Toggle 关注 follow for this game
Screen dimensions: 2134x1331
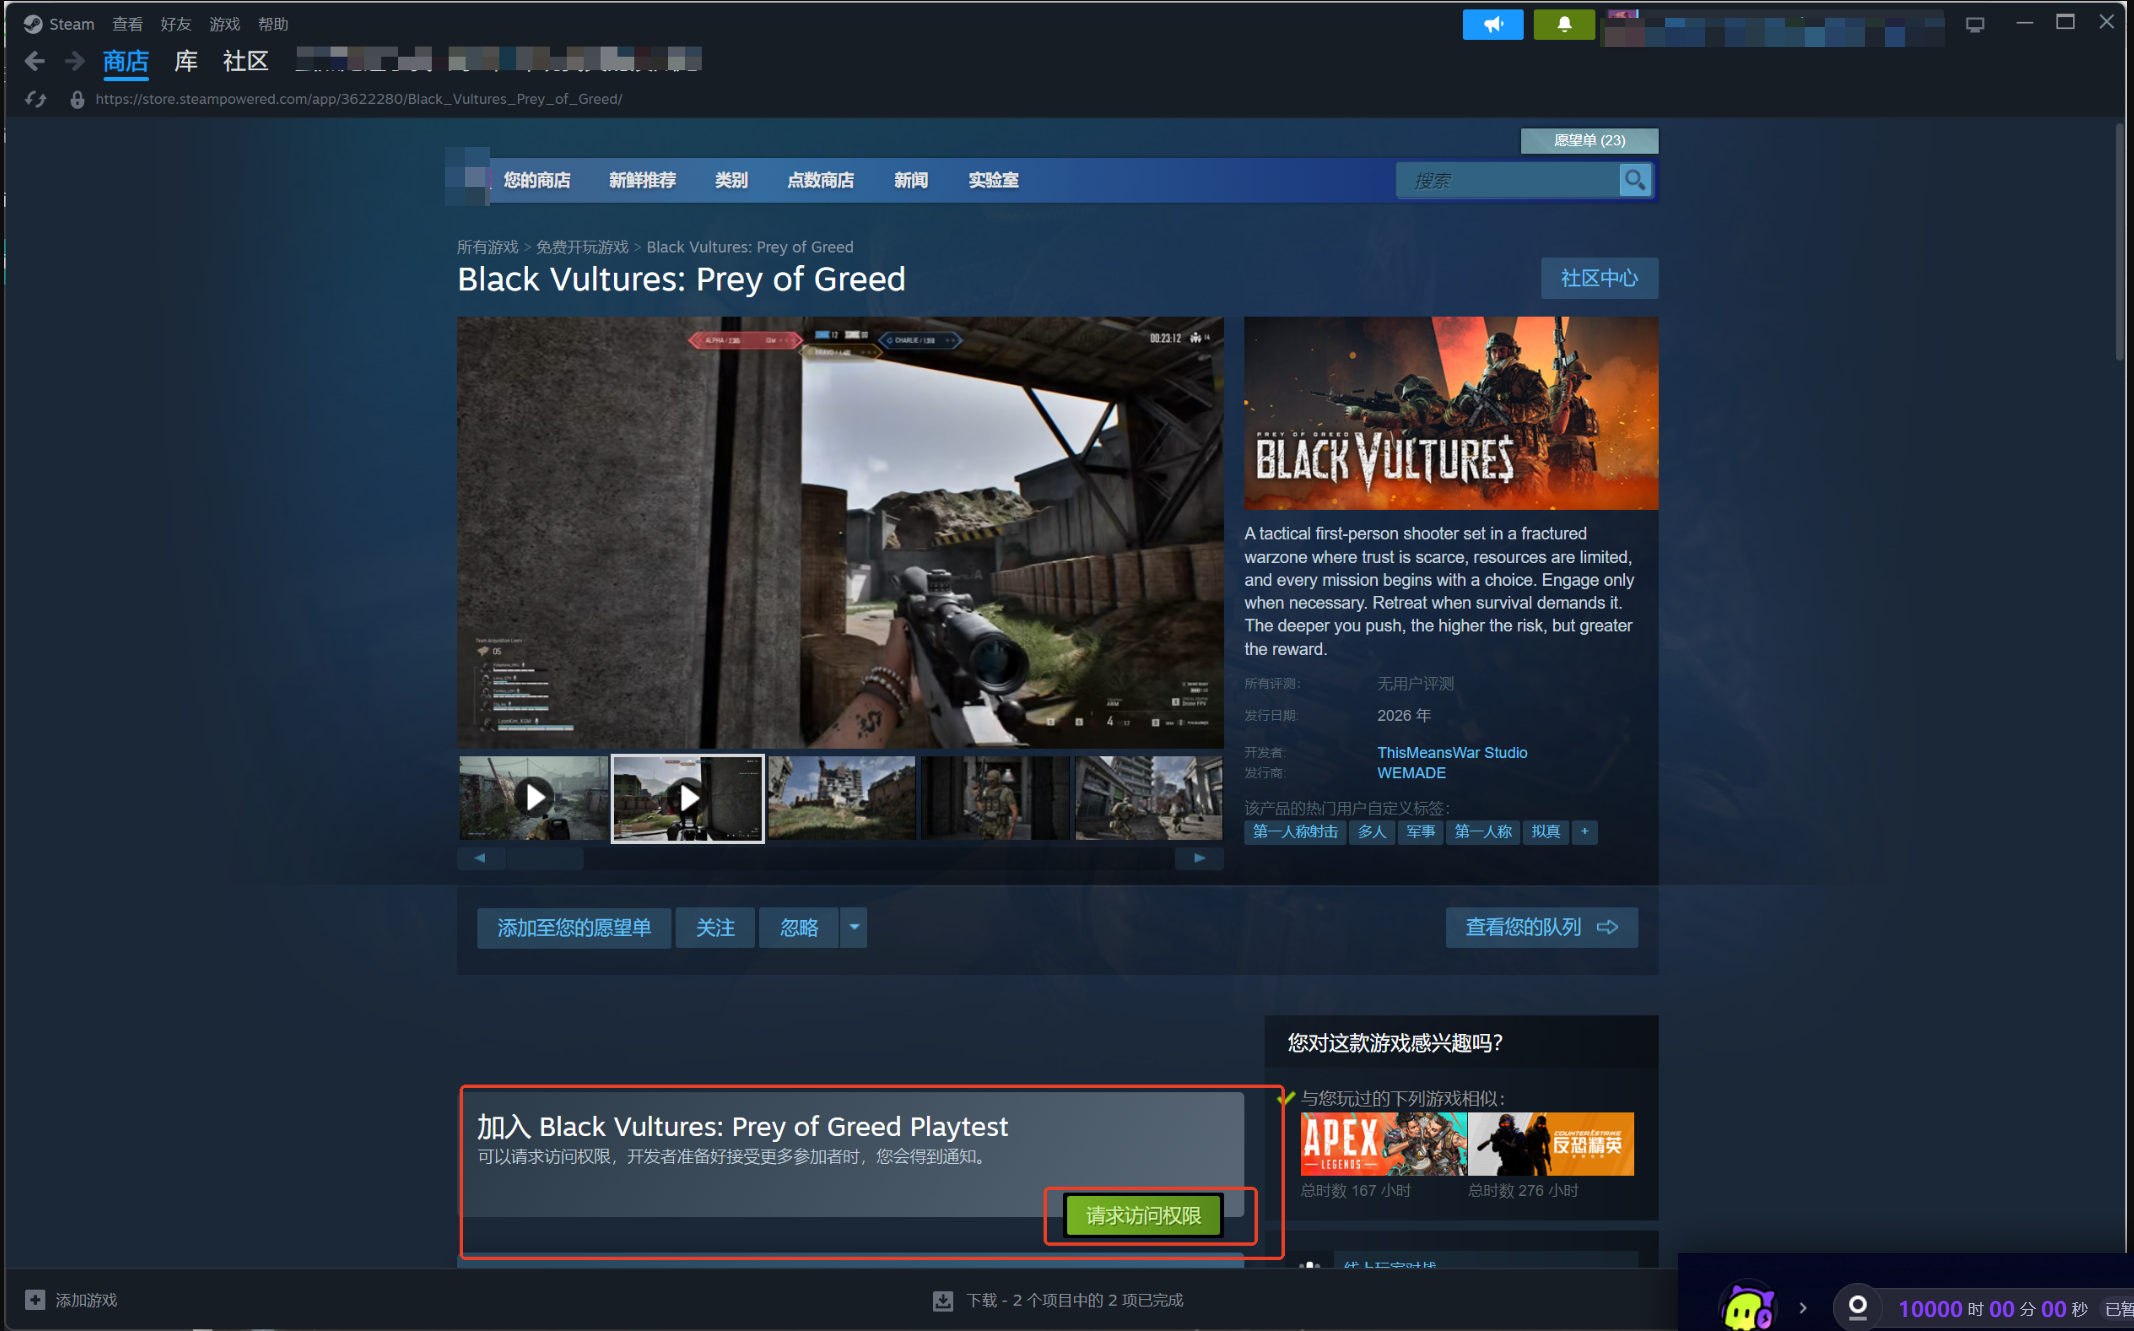click(715, 927)
